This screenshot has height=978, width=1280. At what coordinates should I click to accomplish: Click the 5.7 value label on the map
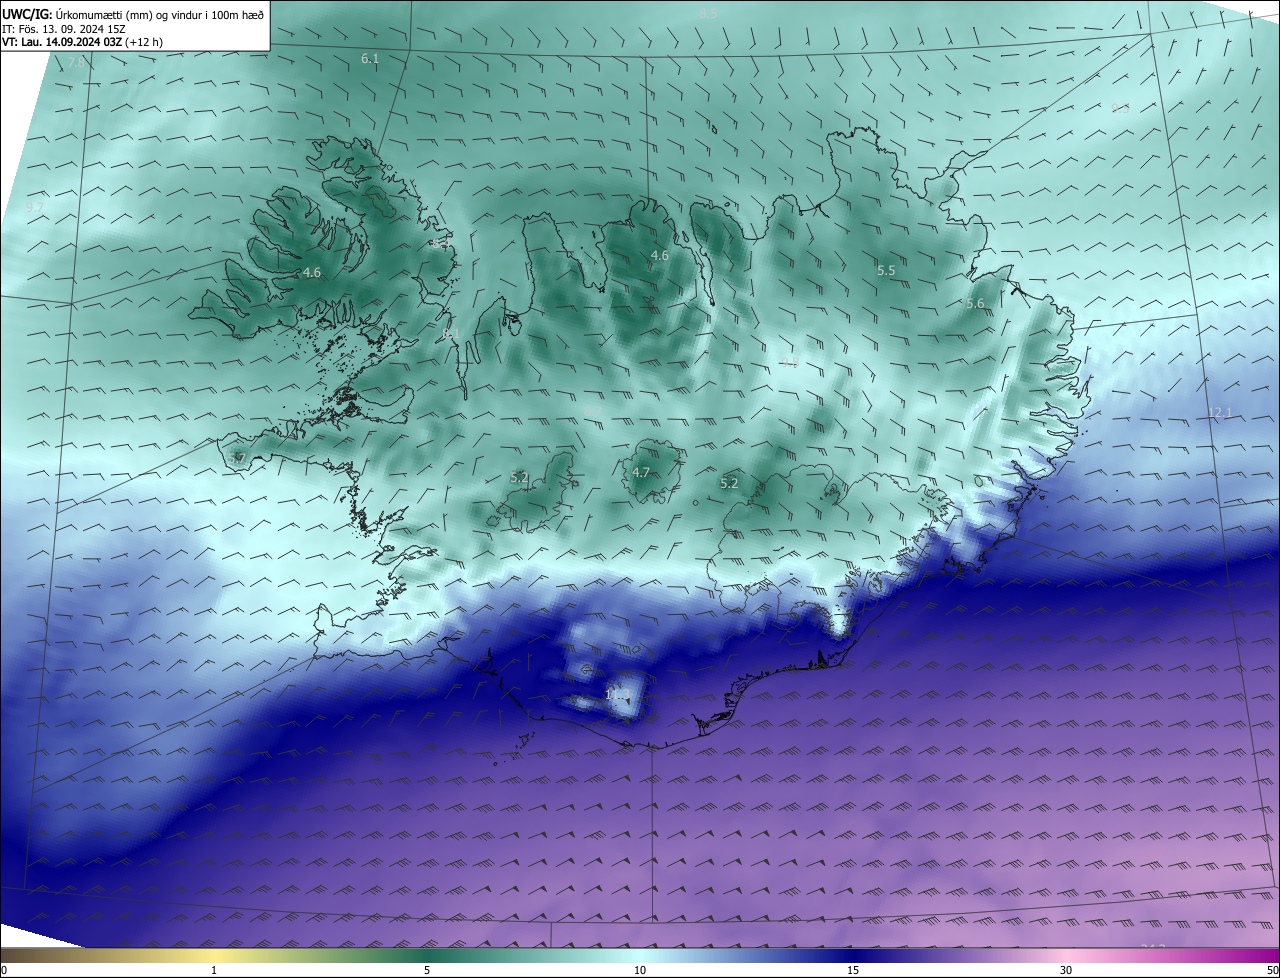(237, 458)
